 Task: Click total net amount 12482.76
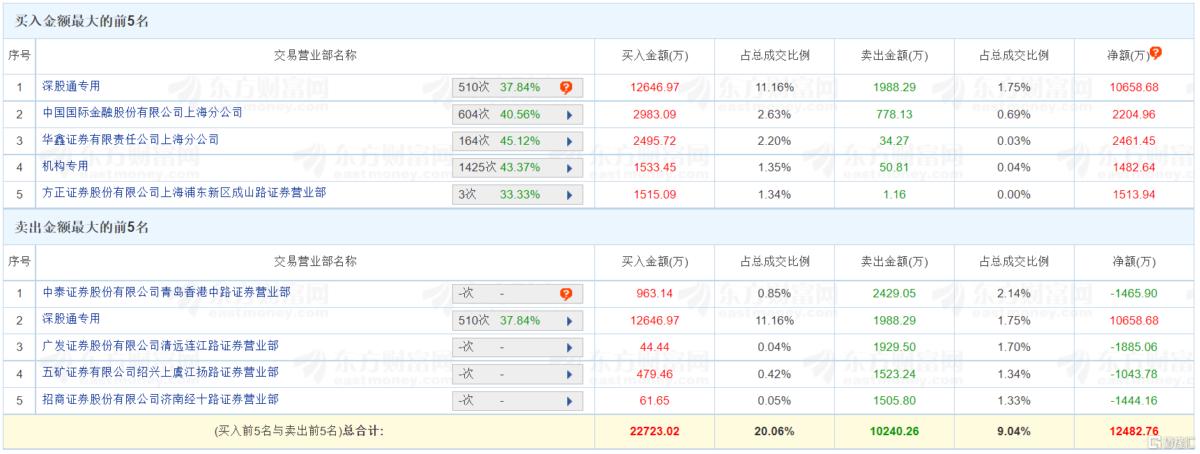click(x=1133, y=431)
